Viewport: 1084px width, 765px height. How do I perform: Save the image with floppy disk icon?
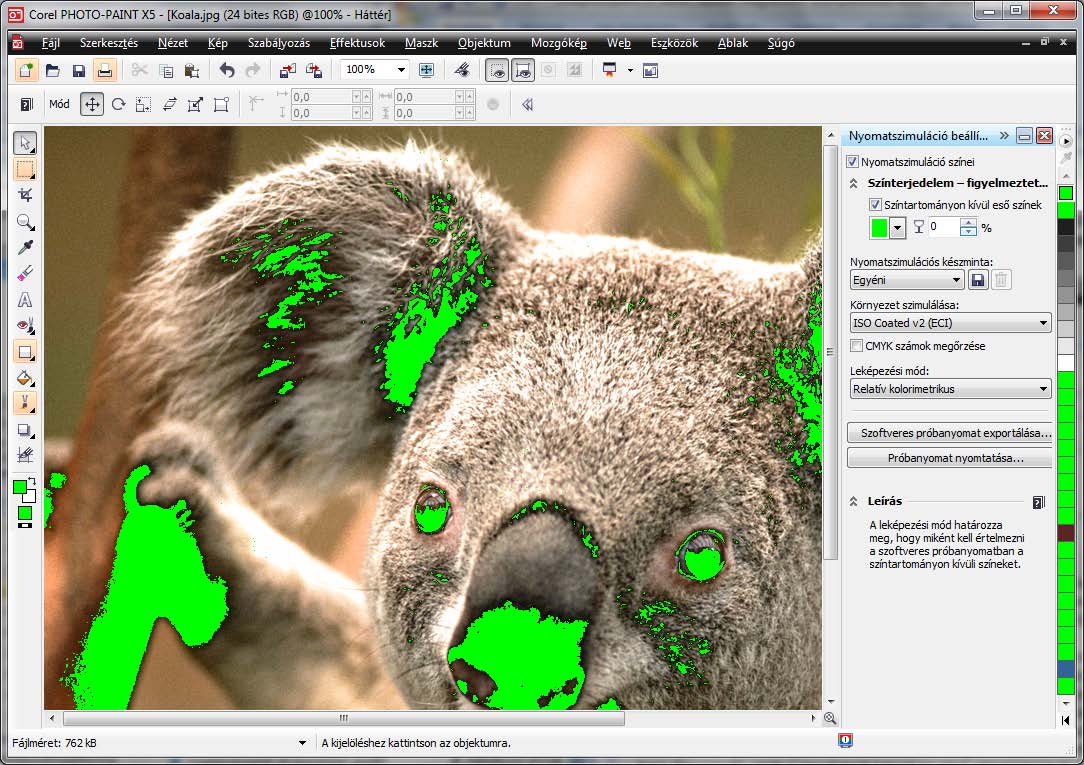point(78,70)
